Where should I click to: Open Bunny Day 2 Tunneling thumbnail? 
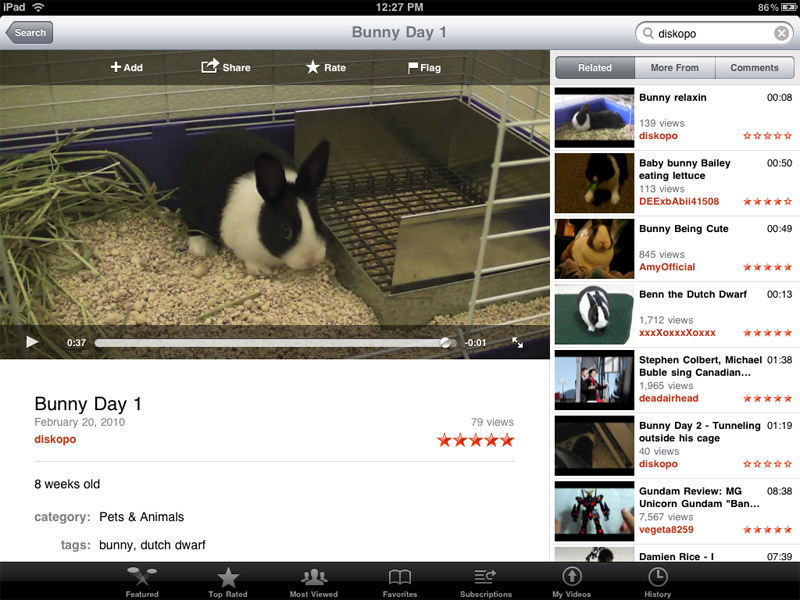(594, 446)
